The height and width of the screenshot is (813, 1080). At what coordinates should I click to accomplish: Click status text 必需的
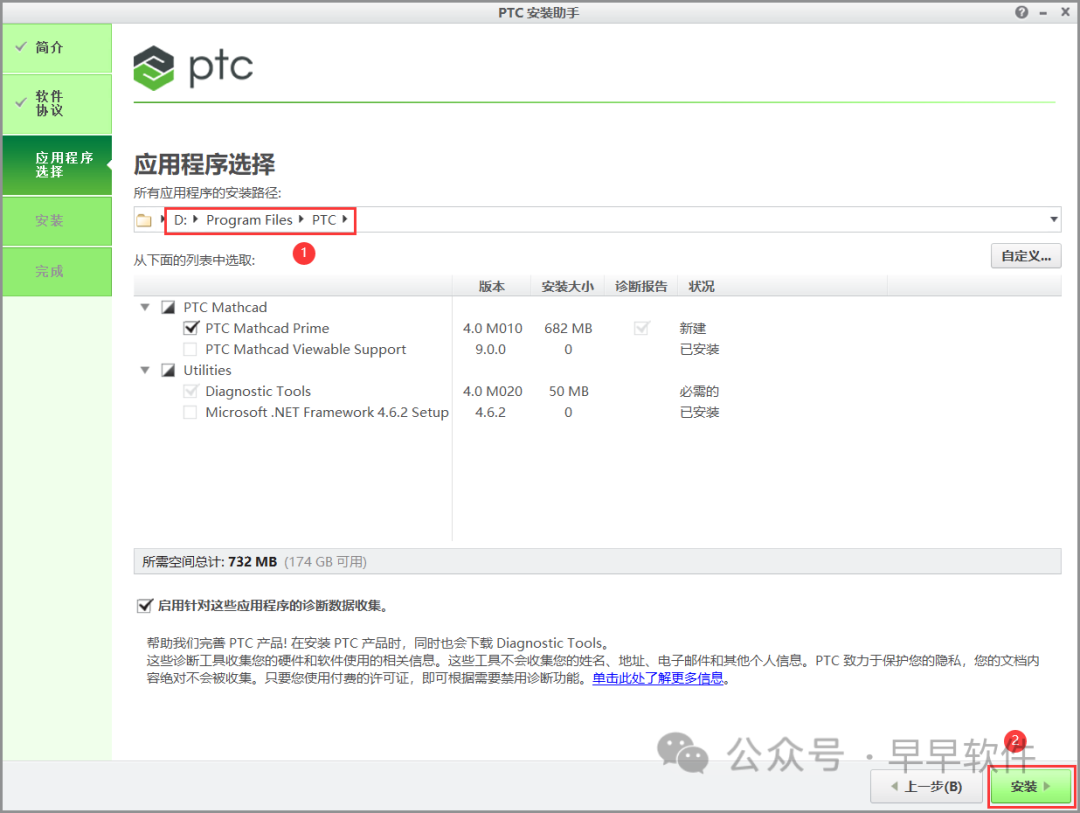point(699,391)
